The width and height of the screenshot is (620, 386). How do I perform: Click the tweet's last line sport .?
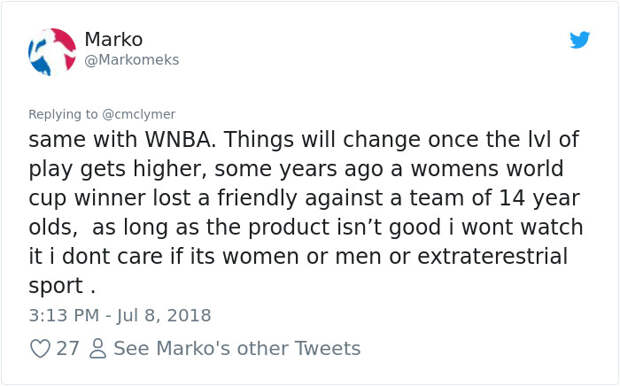[x=62, y=286]
